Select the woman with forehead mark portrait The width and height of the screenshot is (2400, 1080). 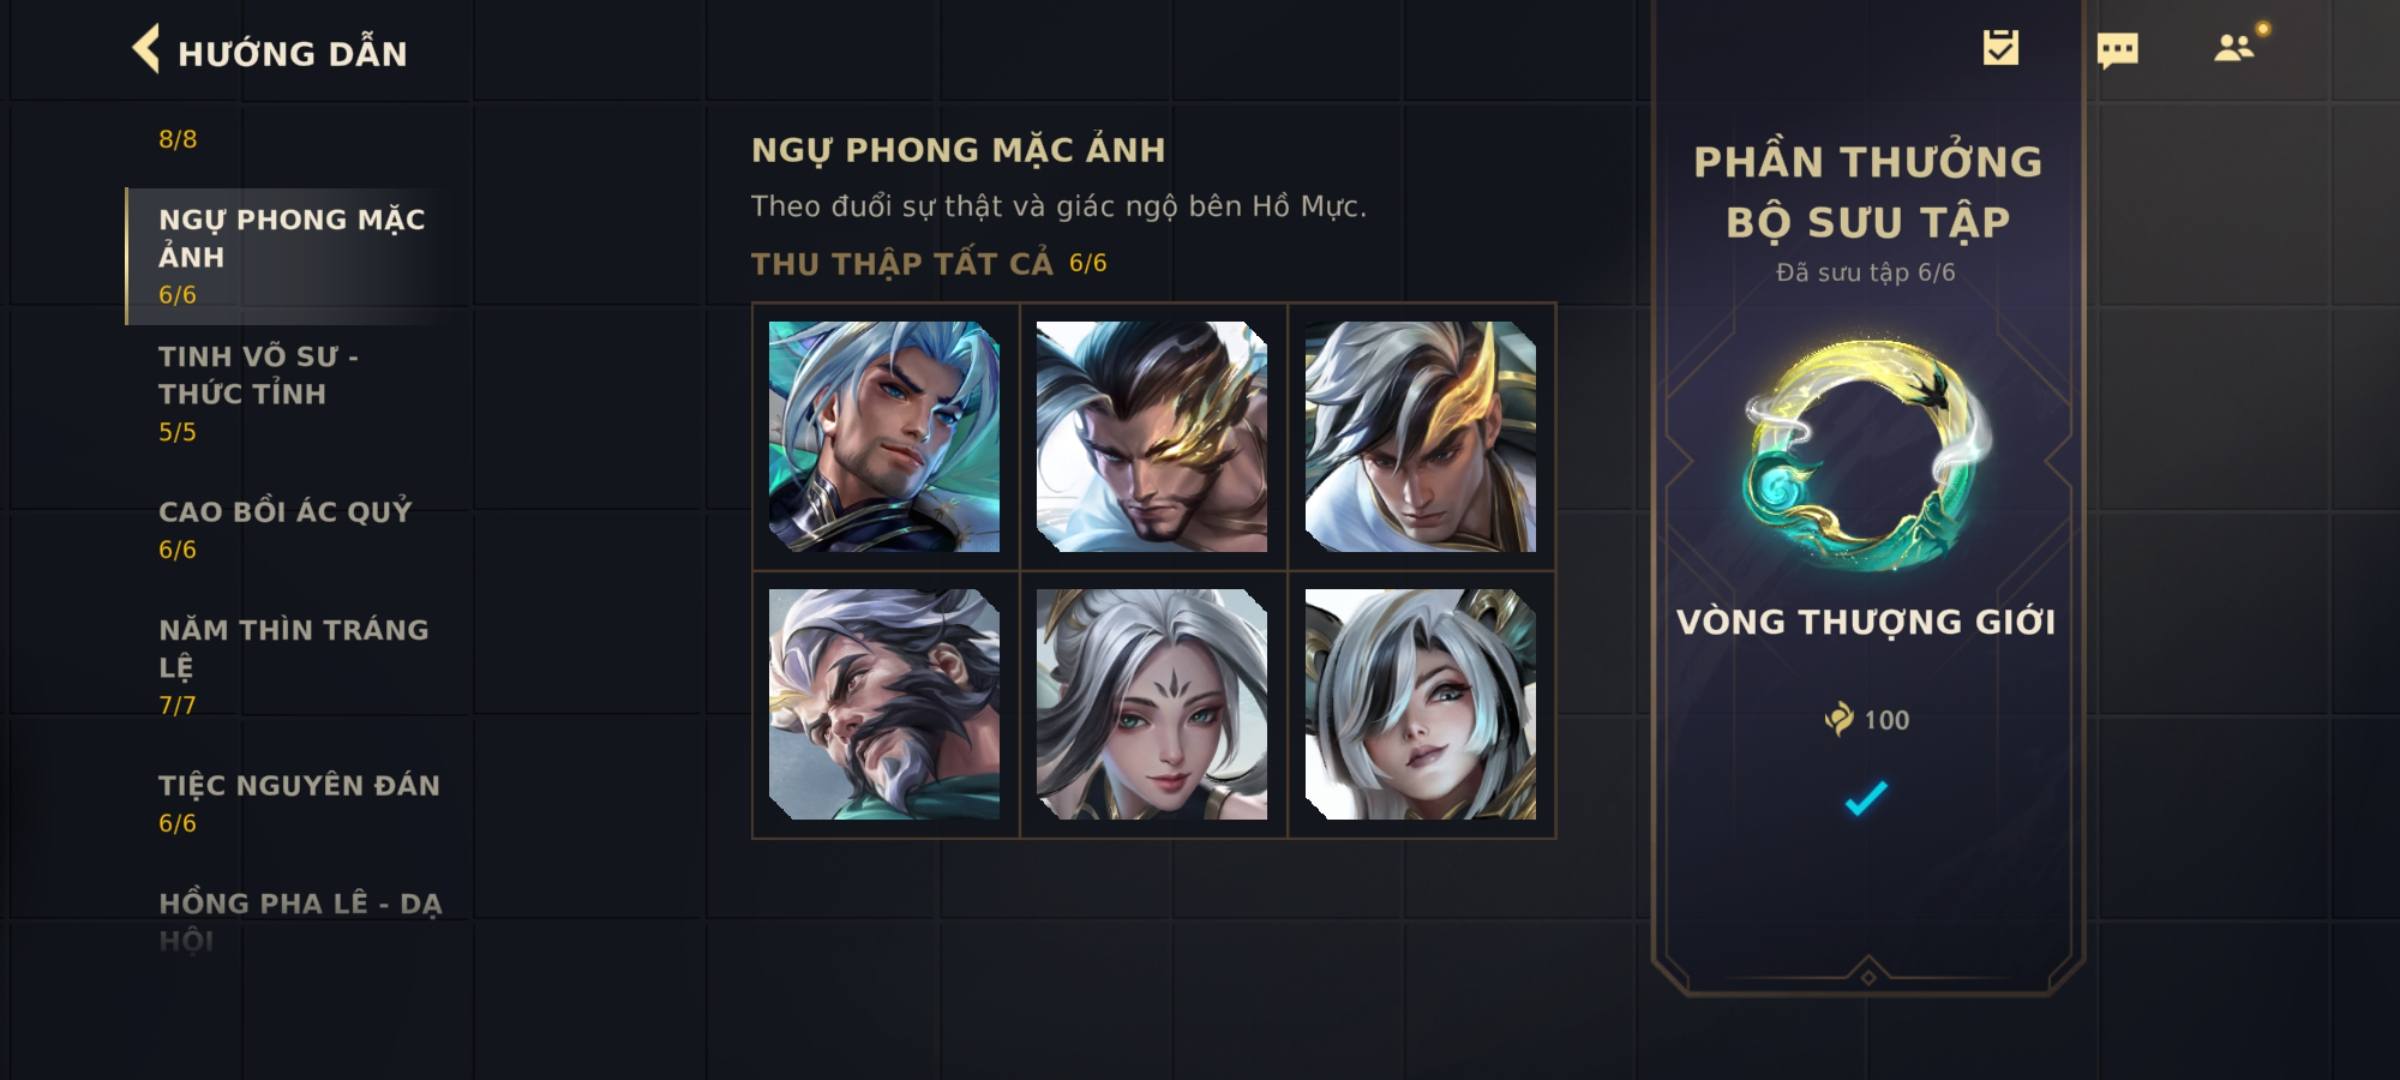[1152, 704]
